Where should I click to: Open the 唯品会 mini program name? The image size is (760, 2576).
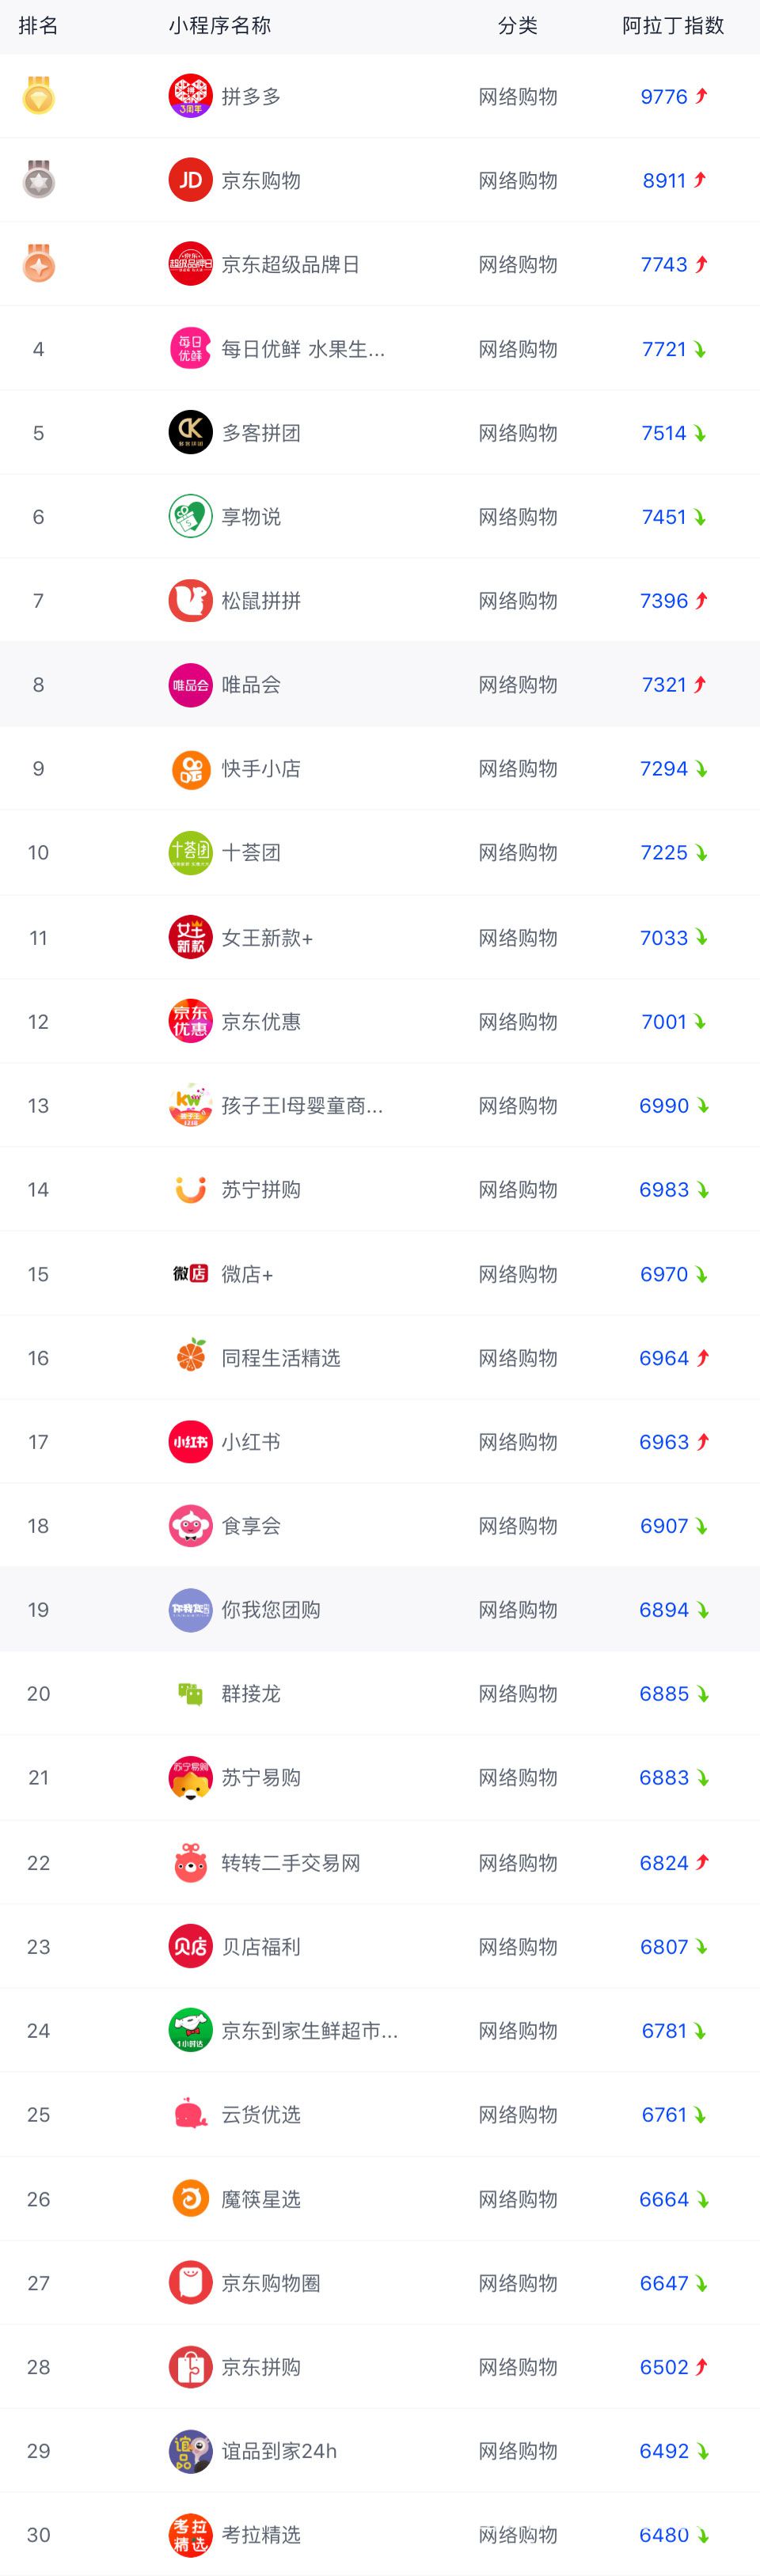point(251,685)
